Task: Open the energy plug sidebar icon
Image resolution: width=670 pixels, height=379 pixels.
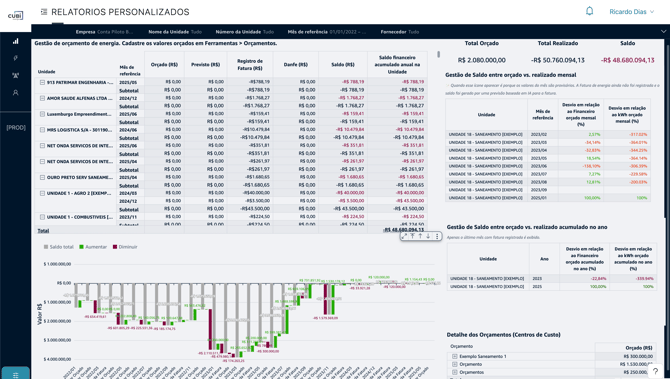Action: (x=15, y=58)
